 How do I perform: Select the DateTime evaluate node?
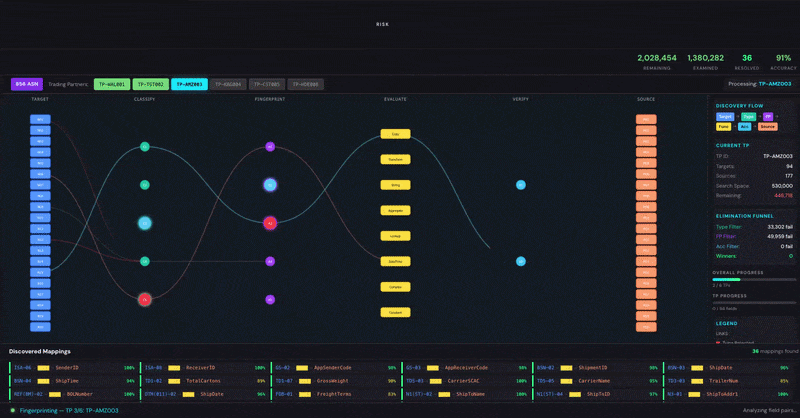point(395,261)
